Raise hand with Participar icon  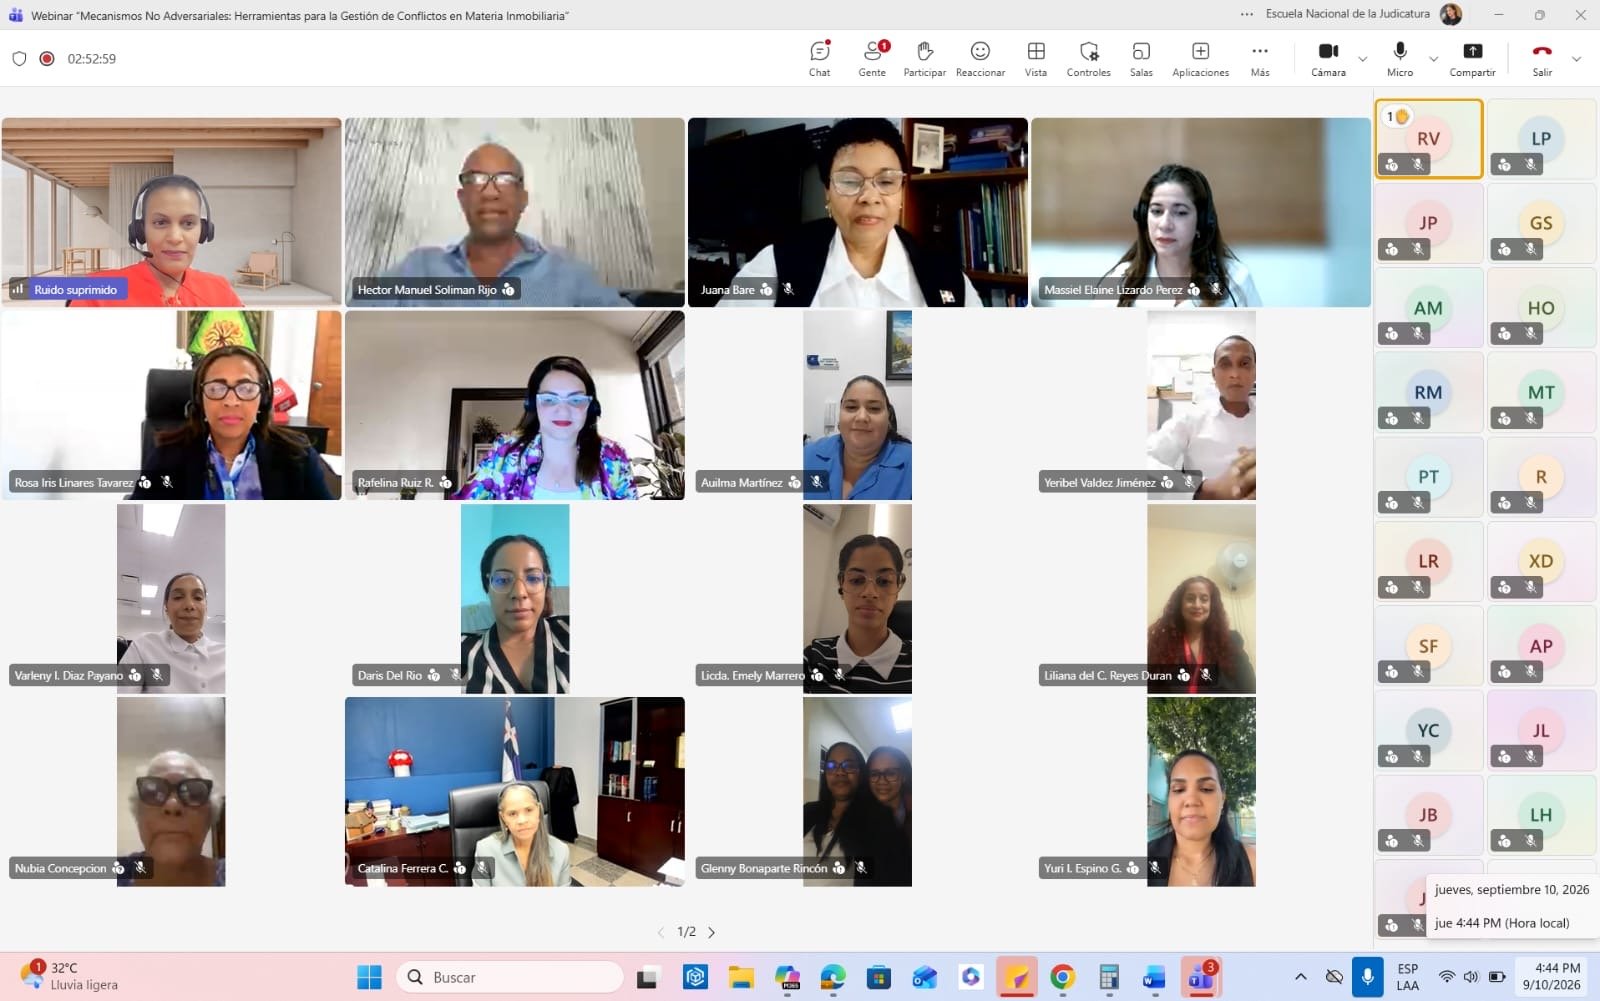point(925,59)
